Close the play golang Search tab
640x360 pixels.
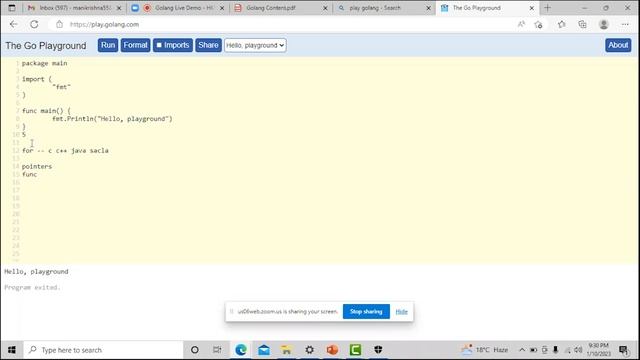click(x=429, y=8)
